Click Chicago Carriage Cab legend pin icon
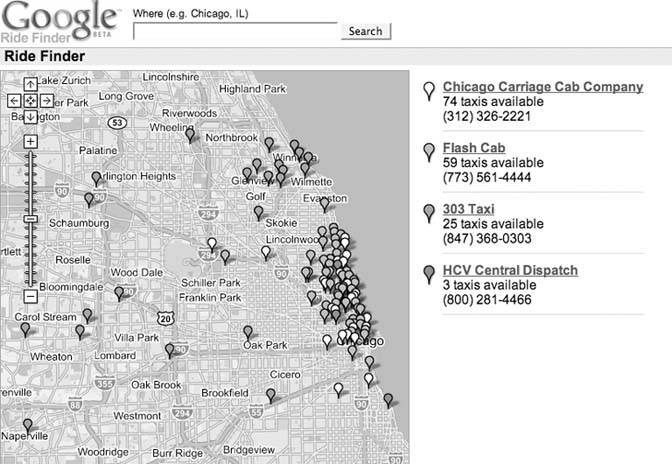The height and width of the screenshot is (464, 672). [x=429, y=91]
